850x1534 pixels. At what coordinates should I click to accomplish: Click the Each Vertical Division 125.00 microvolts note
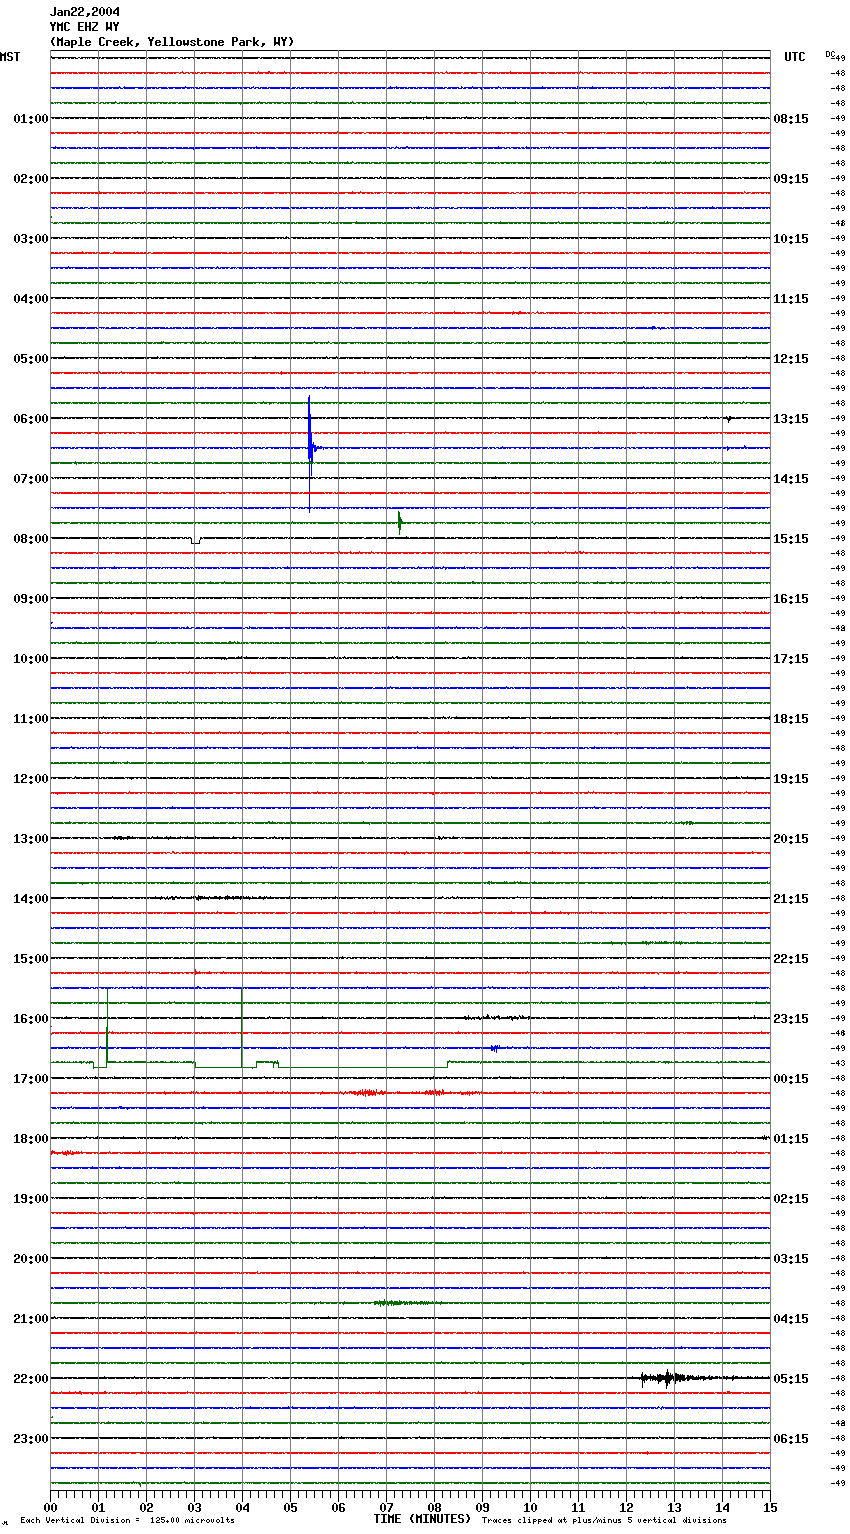[x=127, y=1520]
